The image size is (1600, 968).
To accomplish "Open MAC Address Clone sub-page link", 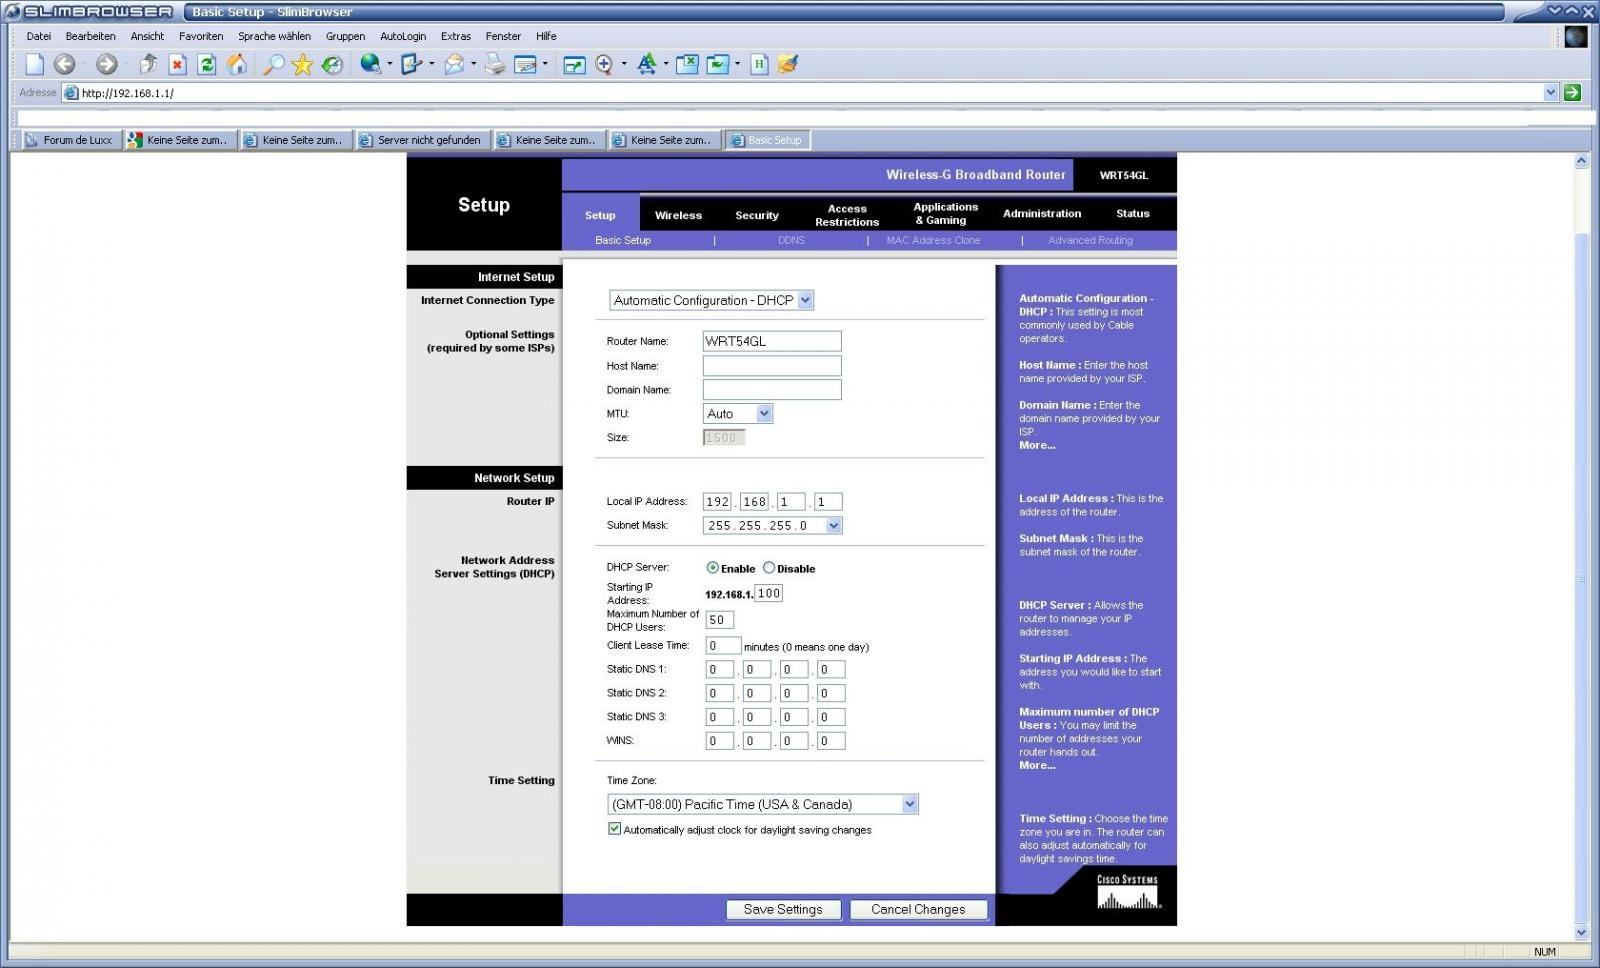I will [x=933, y=240].
